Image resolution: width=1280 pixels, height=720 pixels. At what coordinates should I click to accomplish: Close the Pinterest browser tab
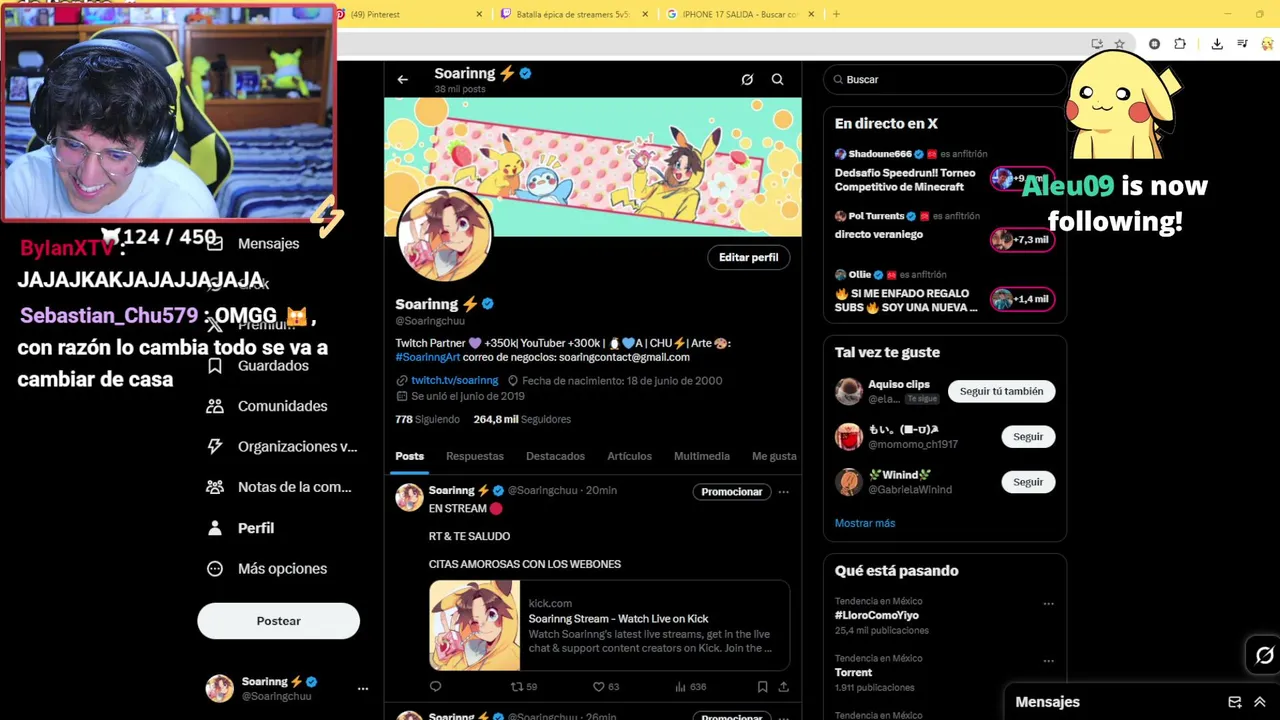479,14
